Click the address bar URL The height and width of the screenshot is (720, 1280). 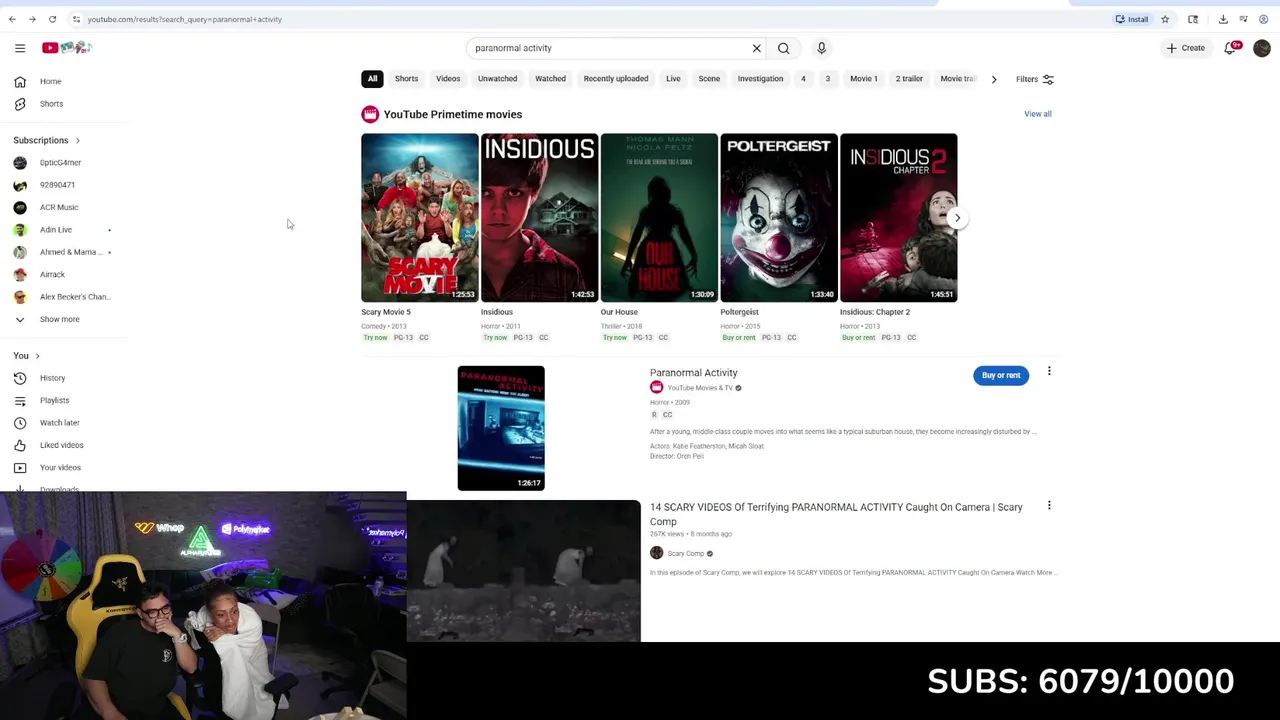(x=184, y=19)
